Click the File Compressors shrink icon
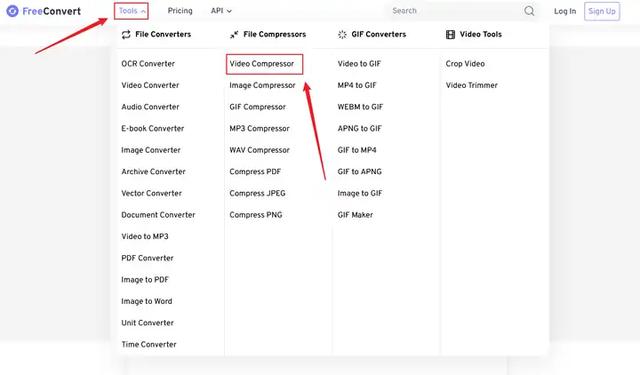The height and width of the screenshot is (375, 640). click(x=234, y=35)
